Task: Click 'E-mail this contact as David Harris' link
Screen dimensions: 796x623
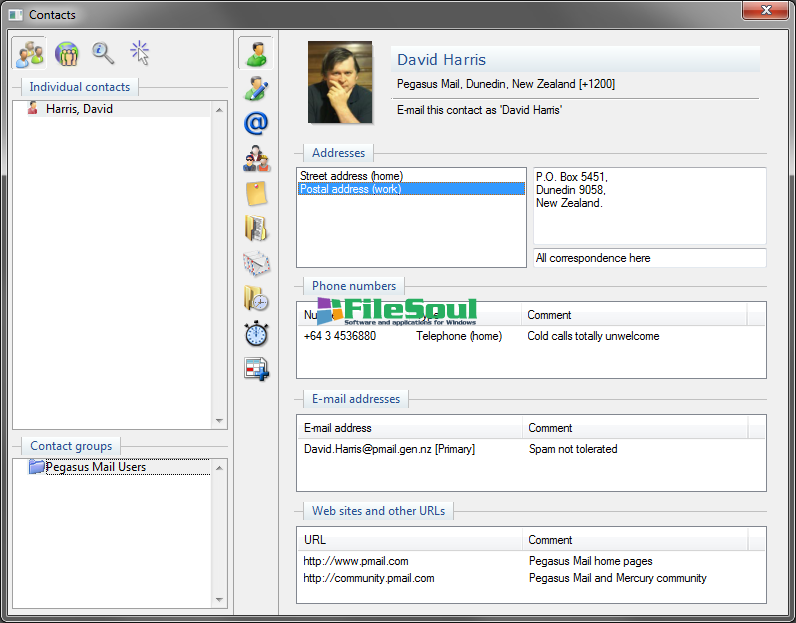Action: (479, 110)
